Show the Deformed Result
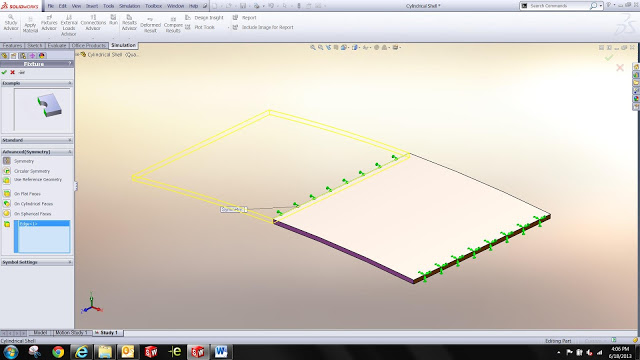This screenshot has height=360, width=640. click(150, 25)
